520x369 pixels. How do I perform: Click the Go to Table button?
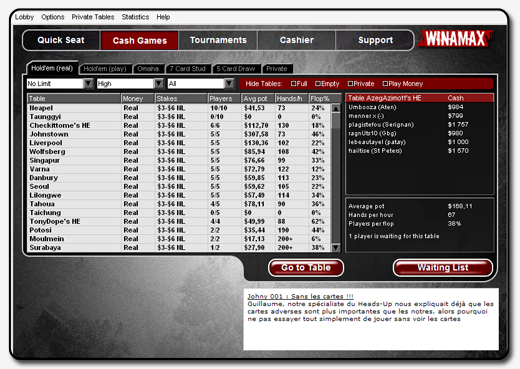[x=306, y=268]
